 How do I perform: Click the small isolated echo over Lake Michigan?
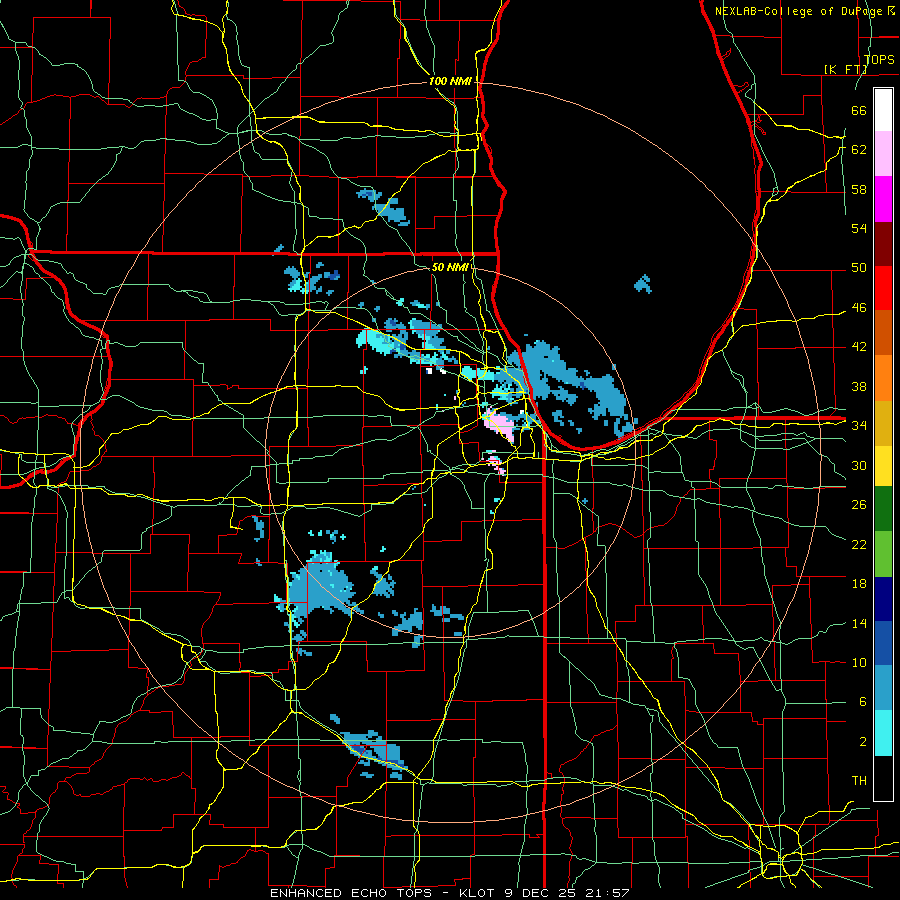(643, 284)
